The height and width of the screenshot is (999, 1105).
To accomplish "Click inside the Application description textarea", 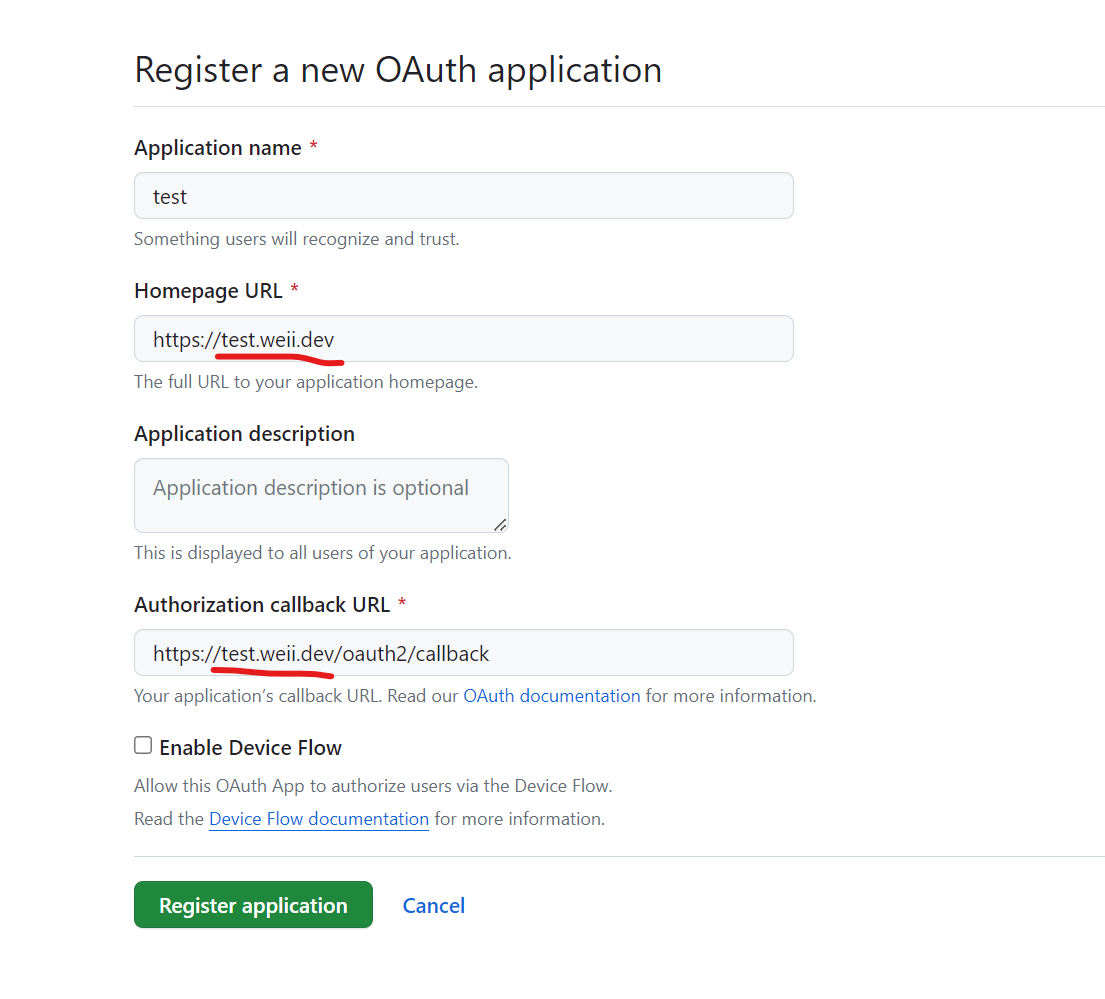I will (321, 496).
